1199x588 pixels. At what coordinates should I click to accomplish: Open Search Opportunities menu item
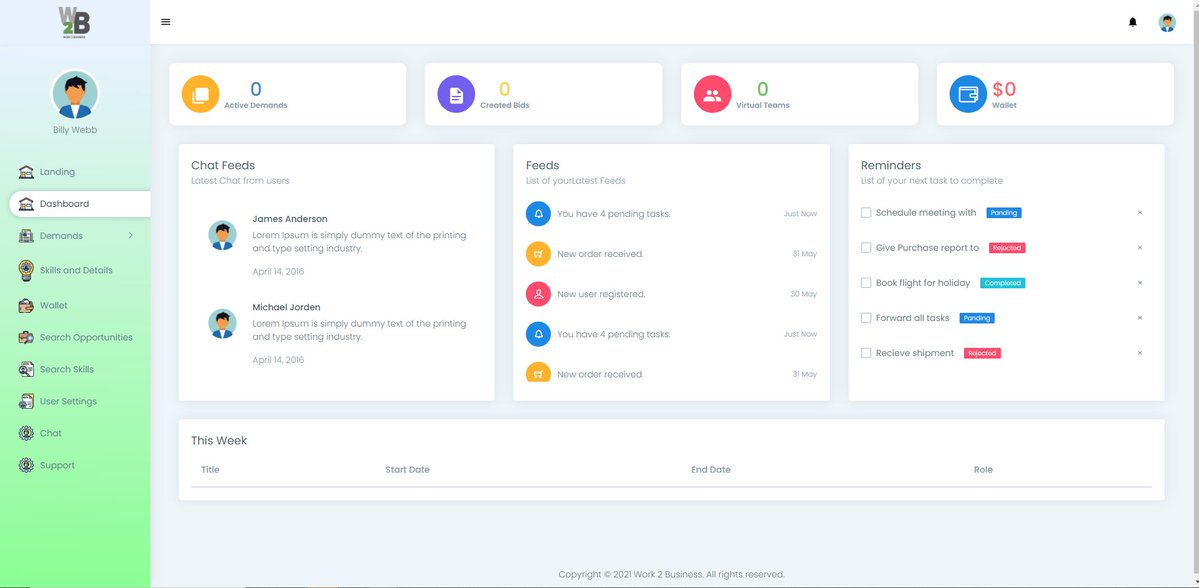point(86,337)
